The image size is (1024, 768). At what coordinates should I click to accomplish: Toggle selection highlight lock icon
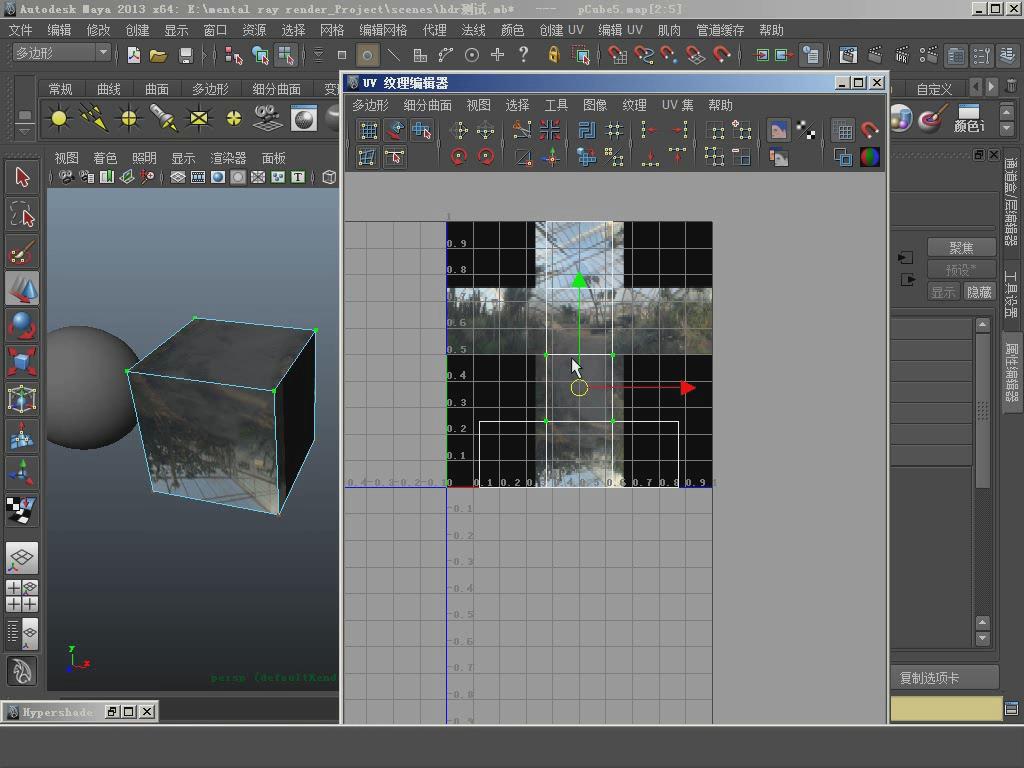point(553,55)
